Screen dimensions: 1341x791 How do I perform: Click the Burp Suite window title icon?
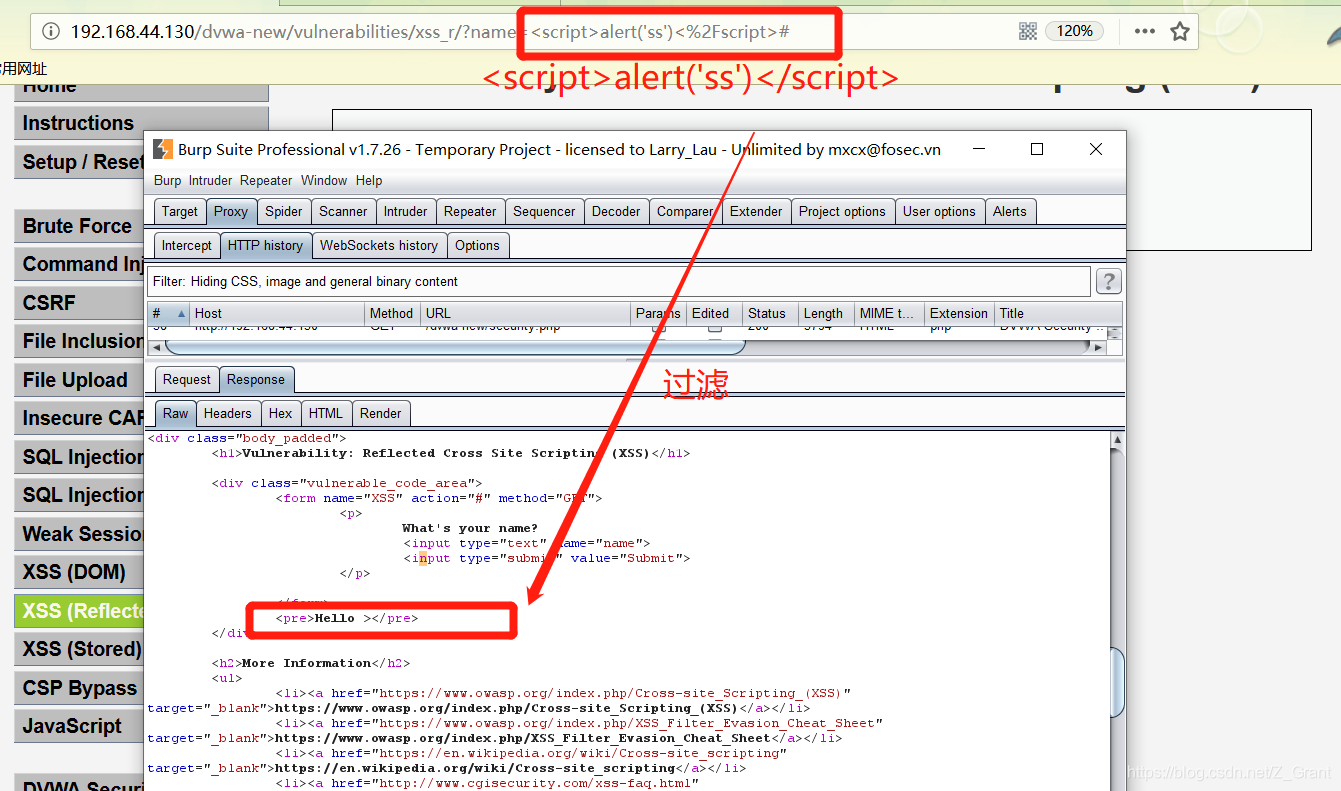(x=162, y=150)
